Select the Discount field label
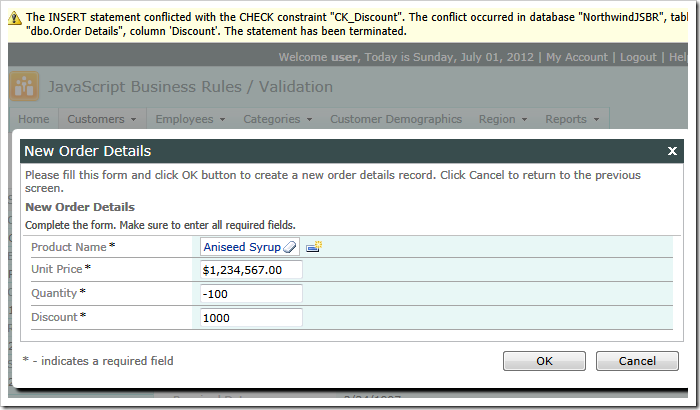The width and height of the screenshot is (700, 410). (54, 317)
